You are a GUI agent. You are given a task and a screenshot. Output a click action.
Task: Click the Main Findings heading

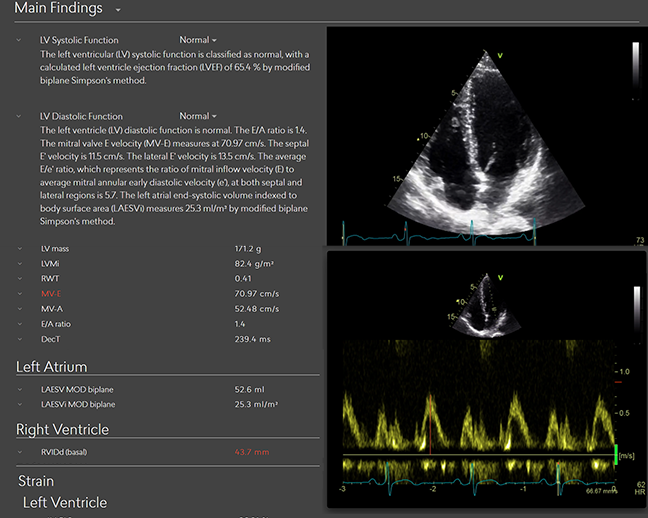[x=58, y=8]
